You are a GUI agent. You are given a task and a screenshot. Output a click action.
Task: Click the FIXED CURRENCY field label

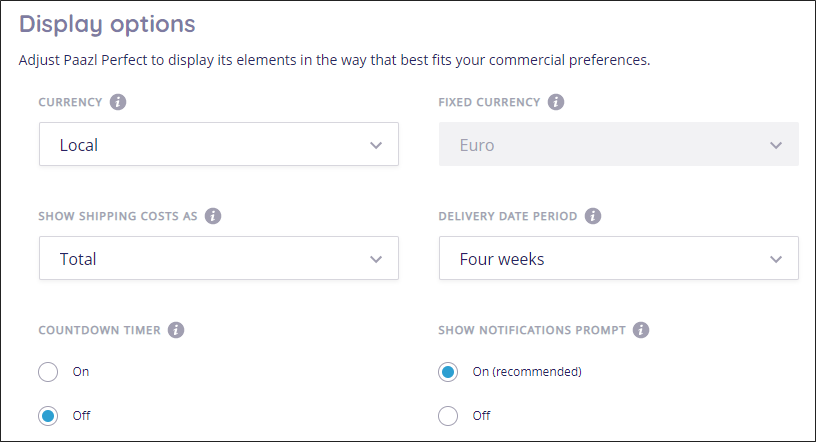tap(489, 102)
